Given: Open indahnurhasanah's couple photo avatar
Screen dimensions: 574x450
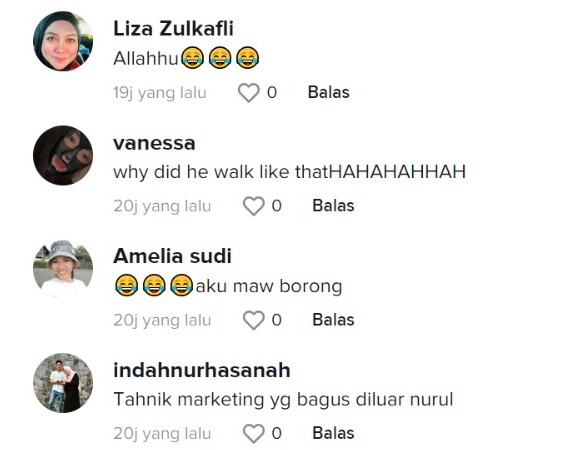Looking at the screenshot, I should coord(63,383).
